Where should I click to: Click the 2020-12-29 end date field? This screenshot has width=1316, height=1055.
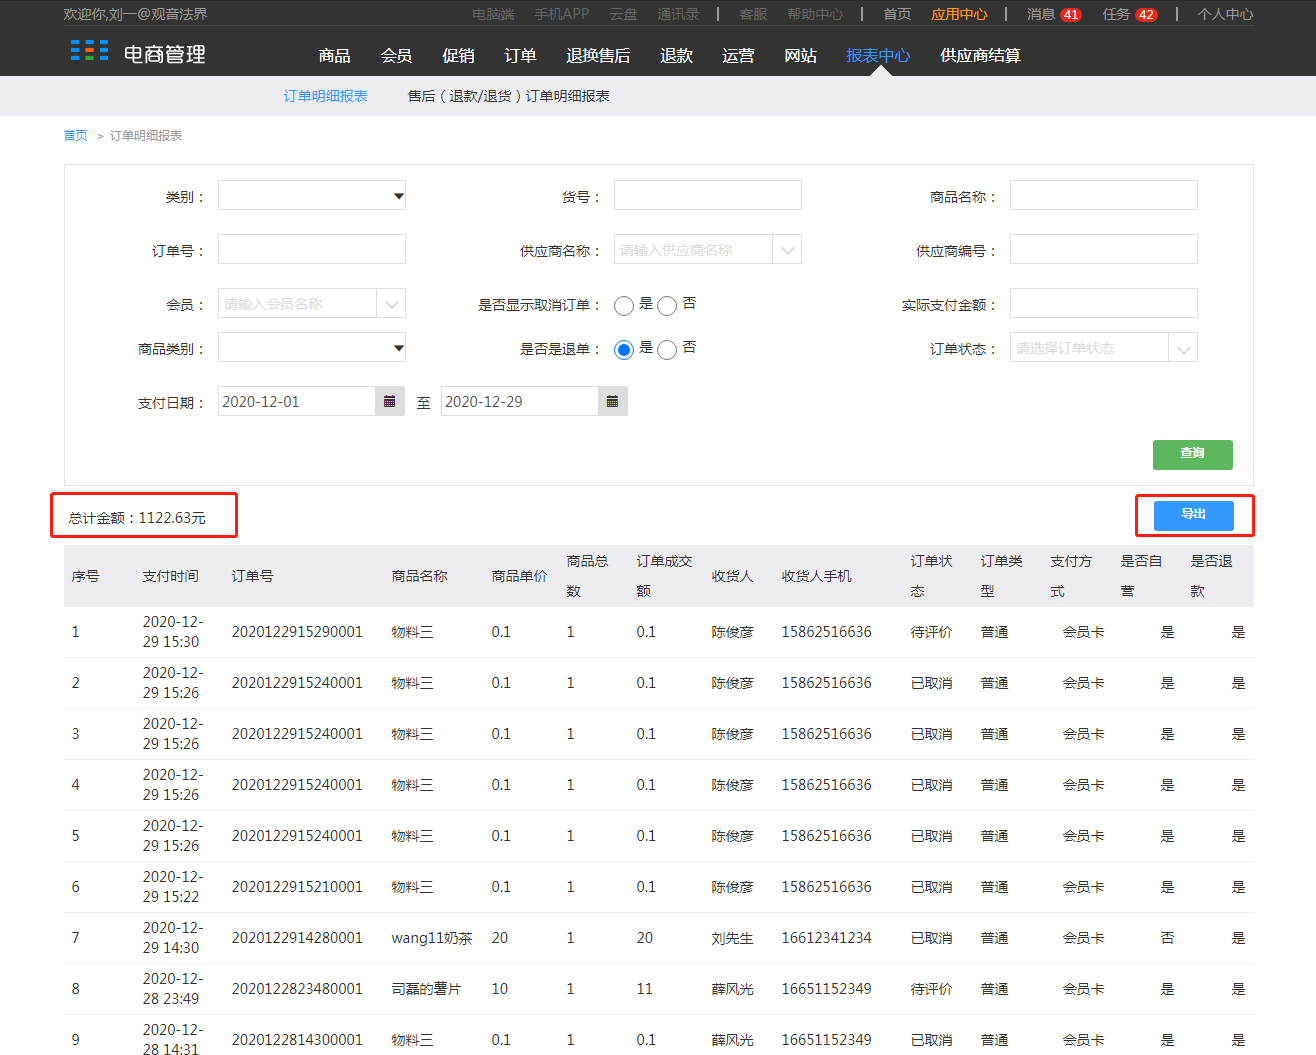(520, 401)
